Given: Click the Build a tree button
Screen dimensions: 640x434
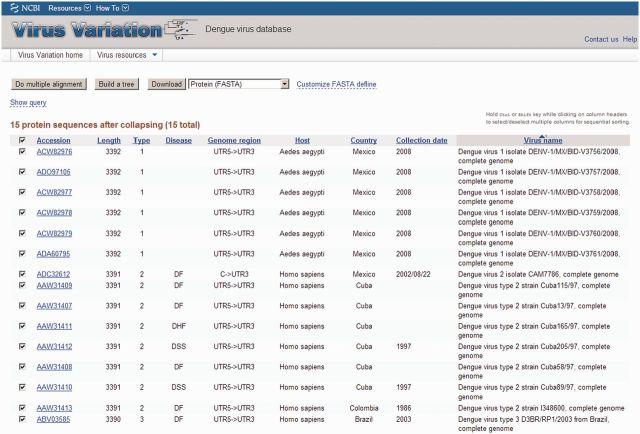Looking at the screenshot, I should (x=118, y=84).
